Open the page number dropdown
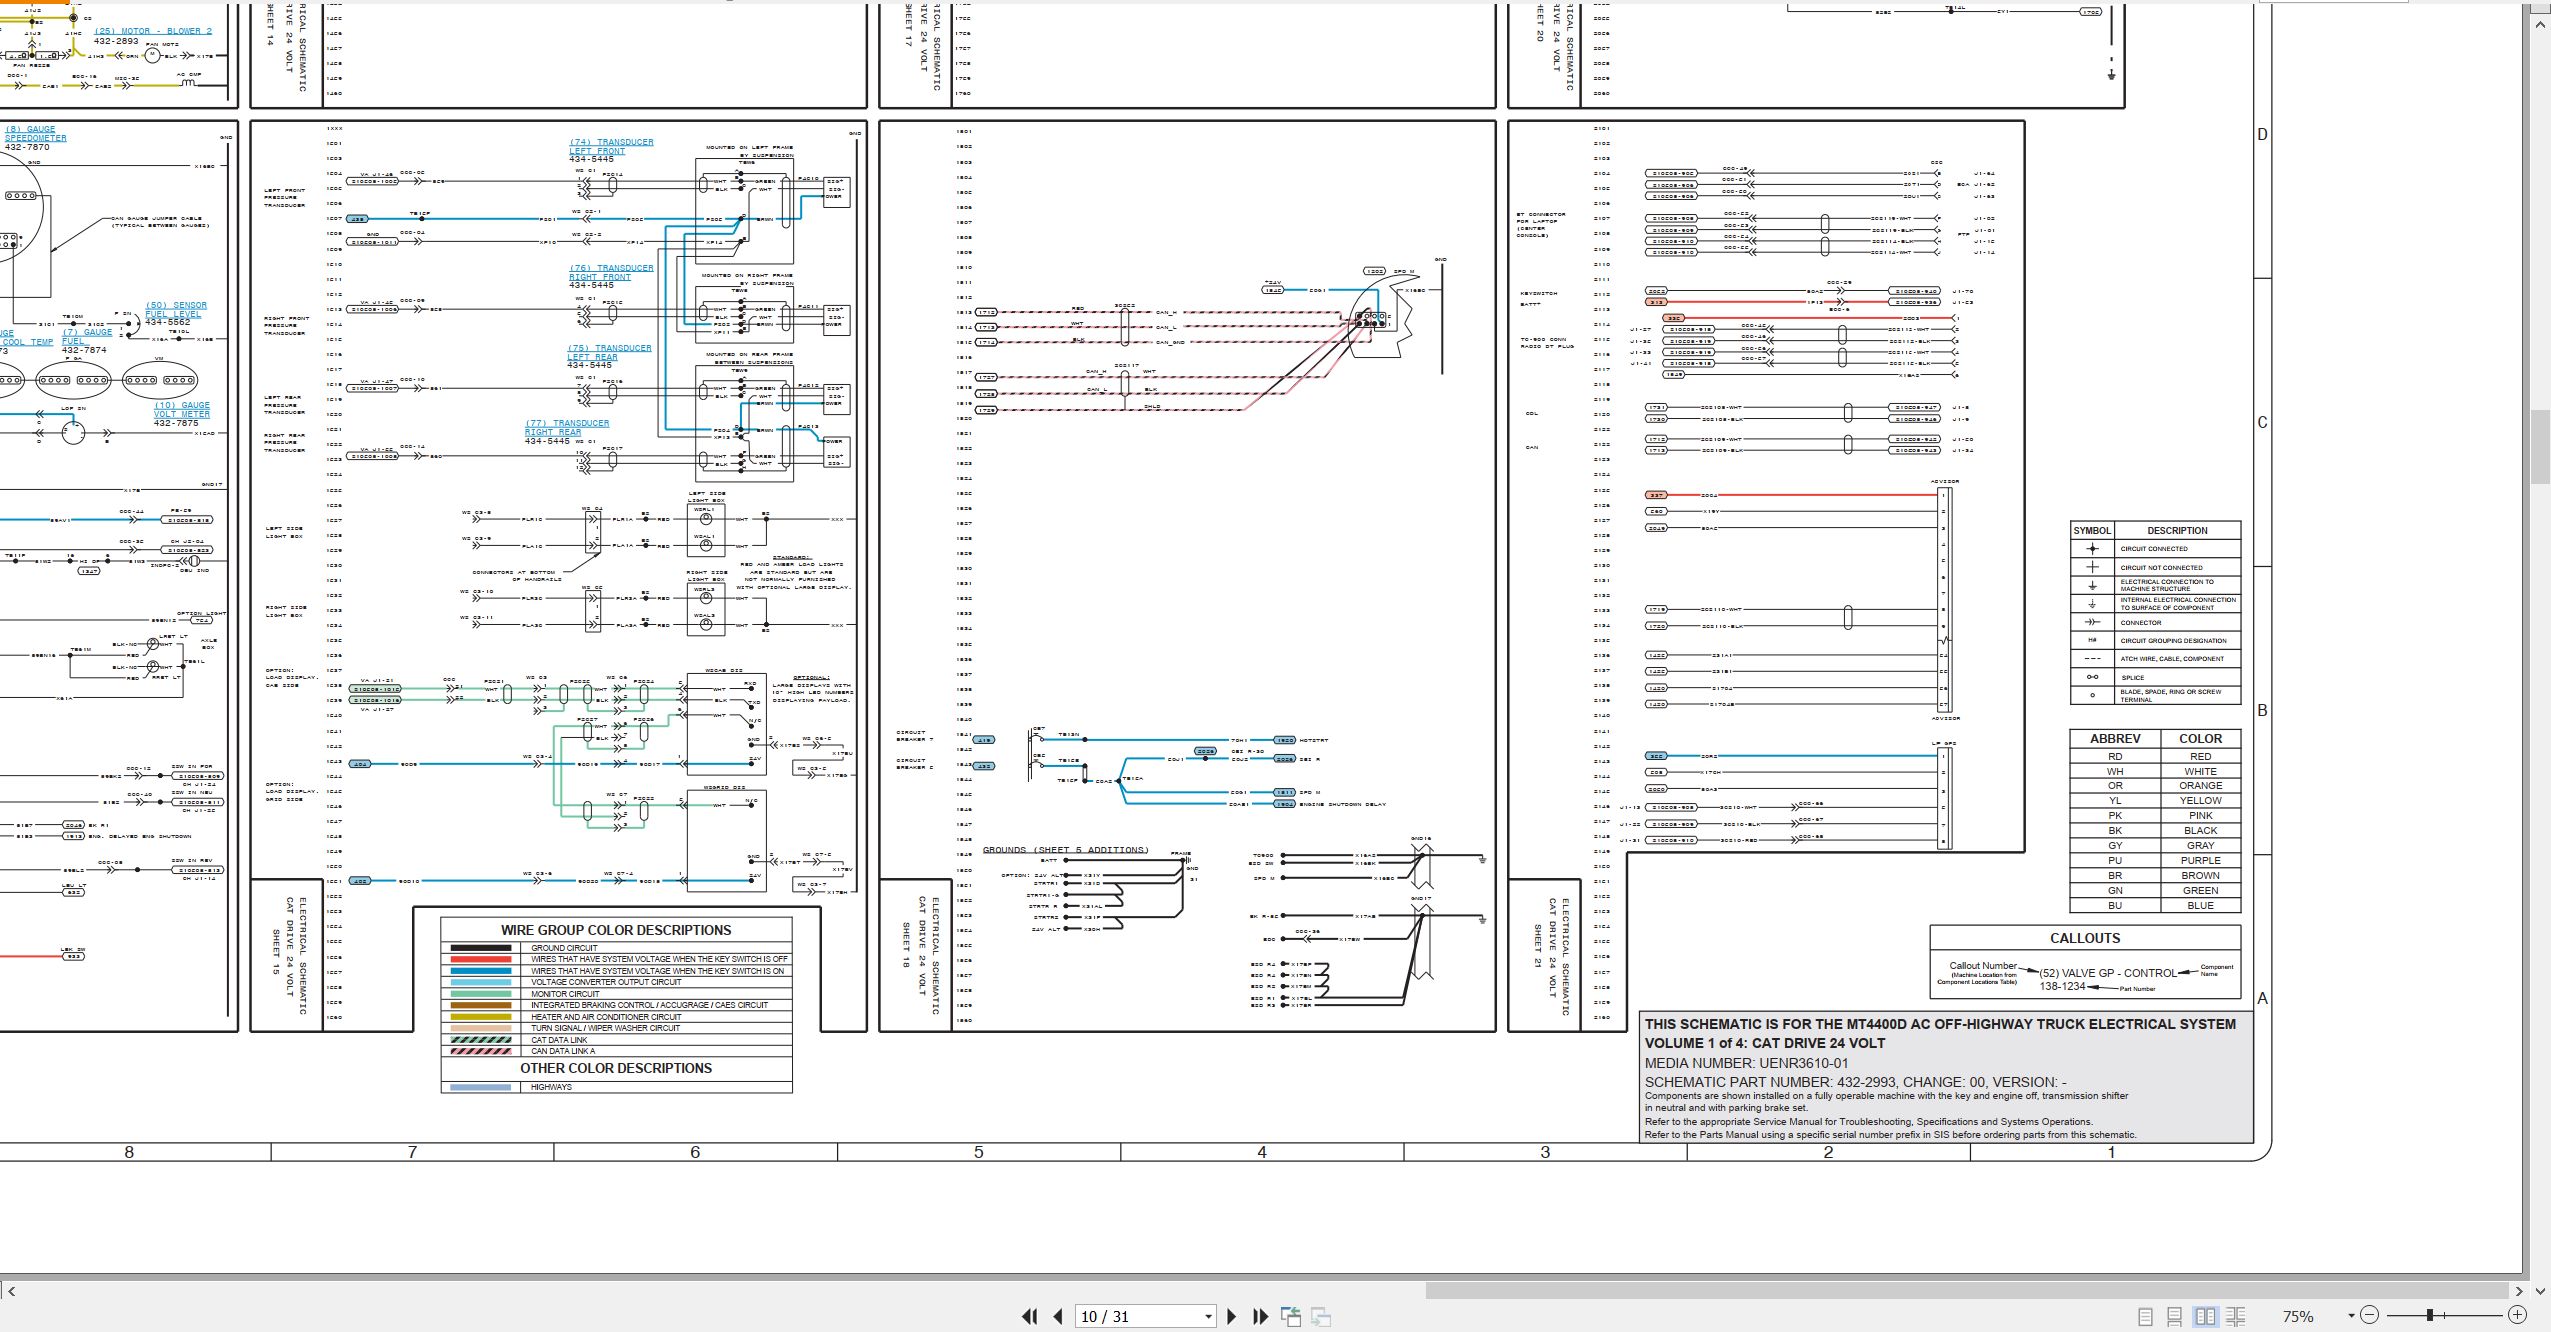This screenshot has height=1332, width=2551. coord(1208,1316)
